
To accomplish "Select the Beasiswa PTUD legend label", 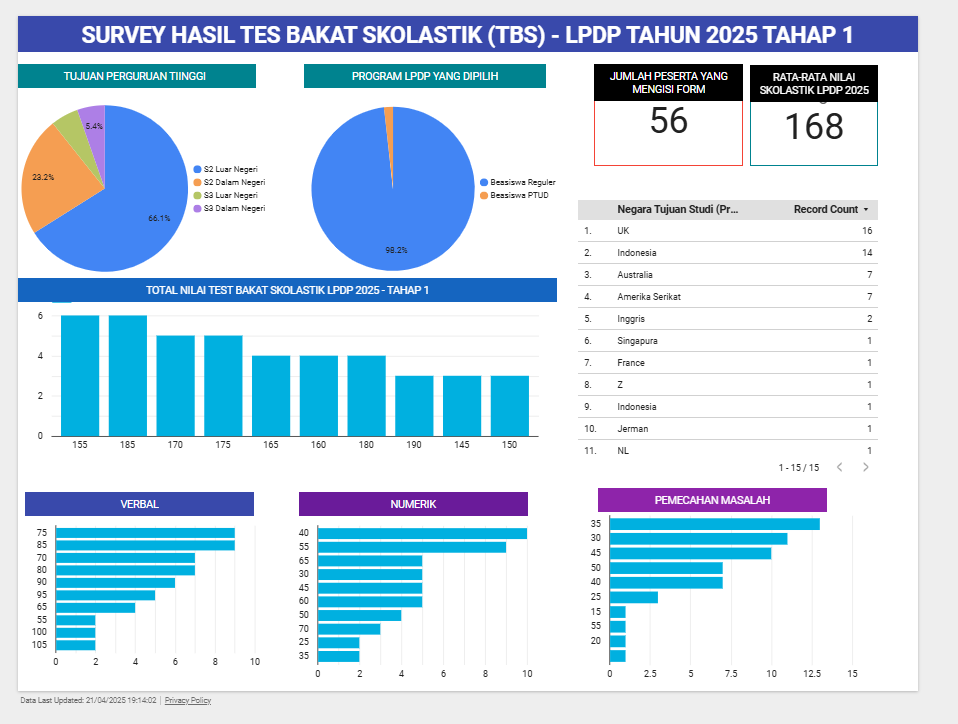I will 519,196.
